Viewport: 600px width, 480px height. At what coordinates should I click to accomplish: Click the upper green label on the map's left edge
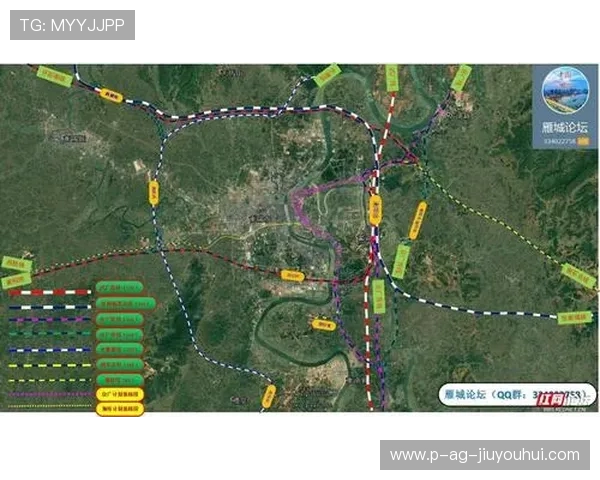(14, 264)
